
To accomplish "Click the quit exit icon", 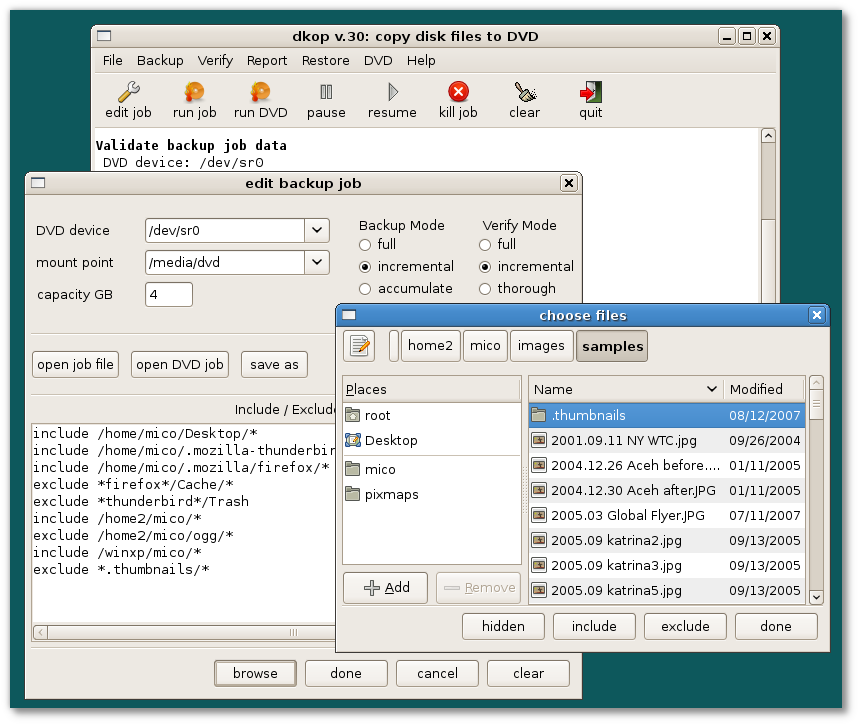I will (591, 92).
